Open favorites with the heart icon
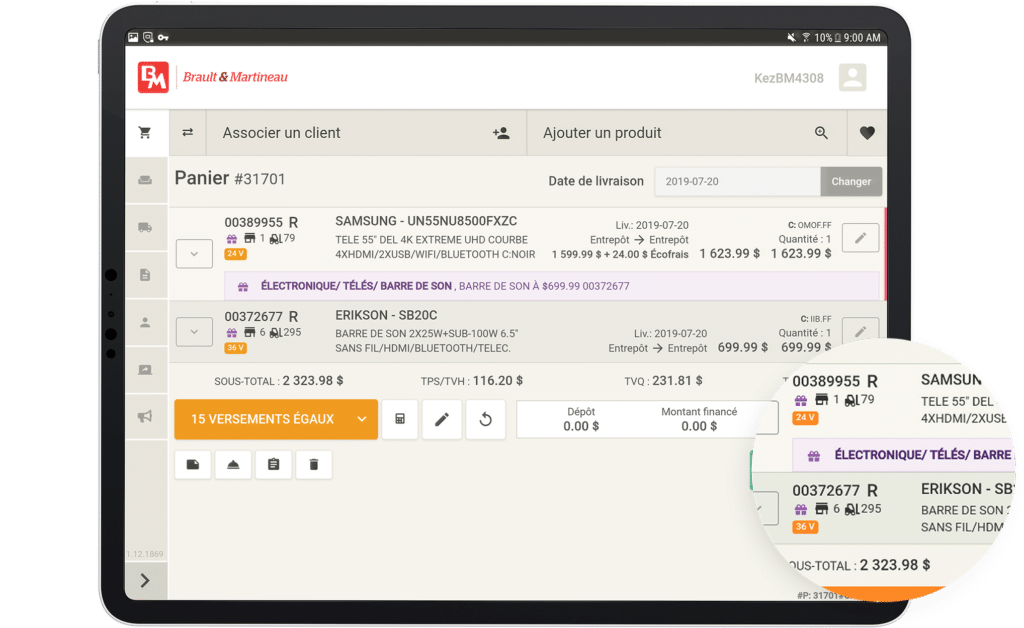The image size is (1024, 628). (867, 133)
